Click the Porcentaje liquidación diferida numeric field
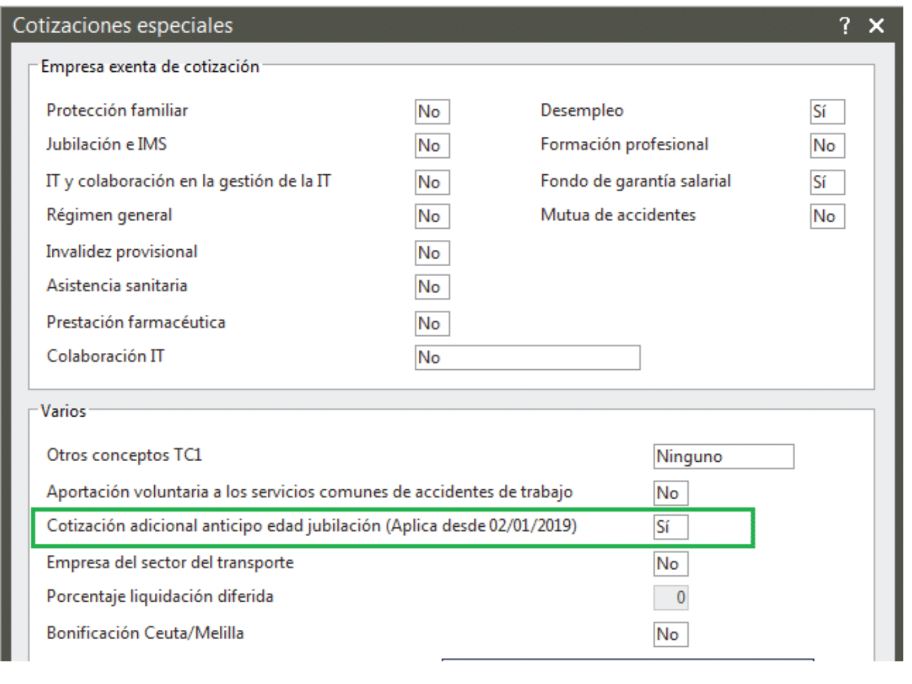Viewport: 912px width, 684px height. (x=671, y=597)
